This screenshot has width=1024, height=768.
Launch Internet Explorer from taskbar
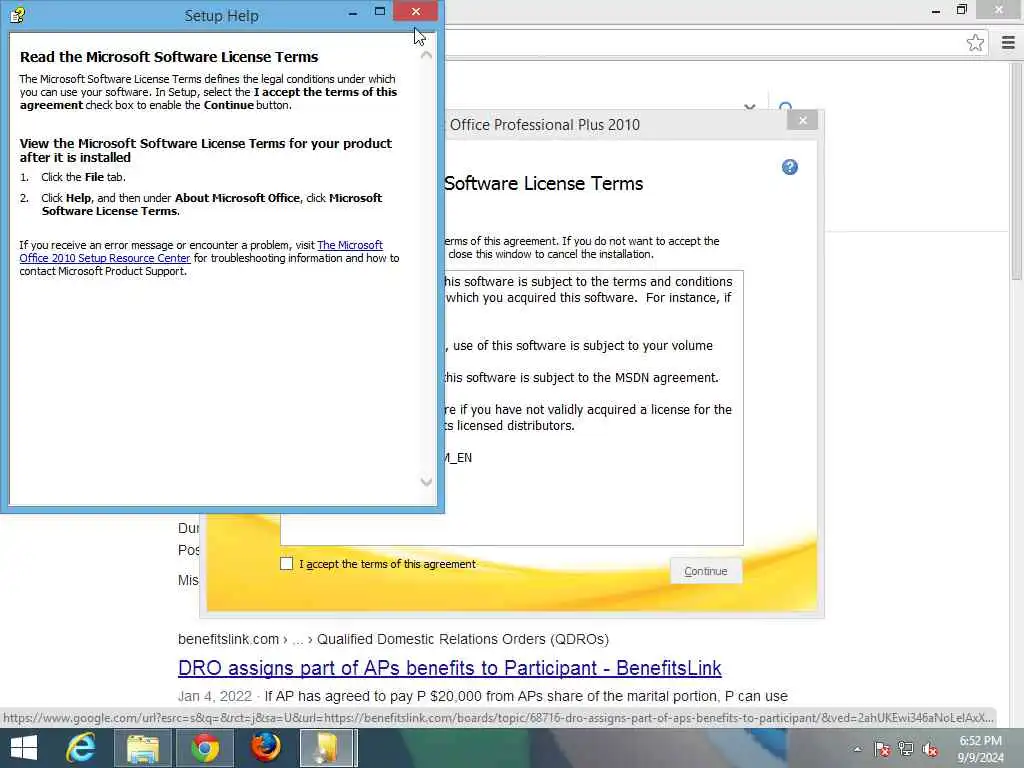coord(82,748)
